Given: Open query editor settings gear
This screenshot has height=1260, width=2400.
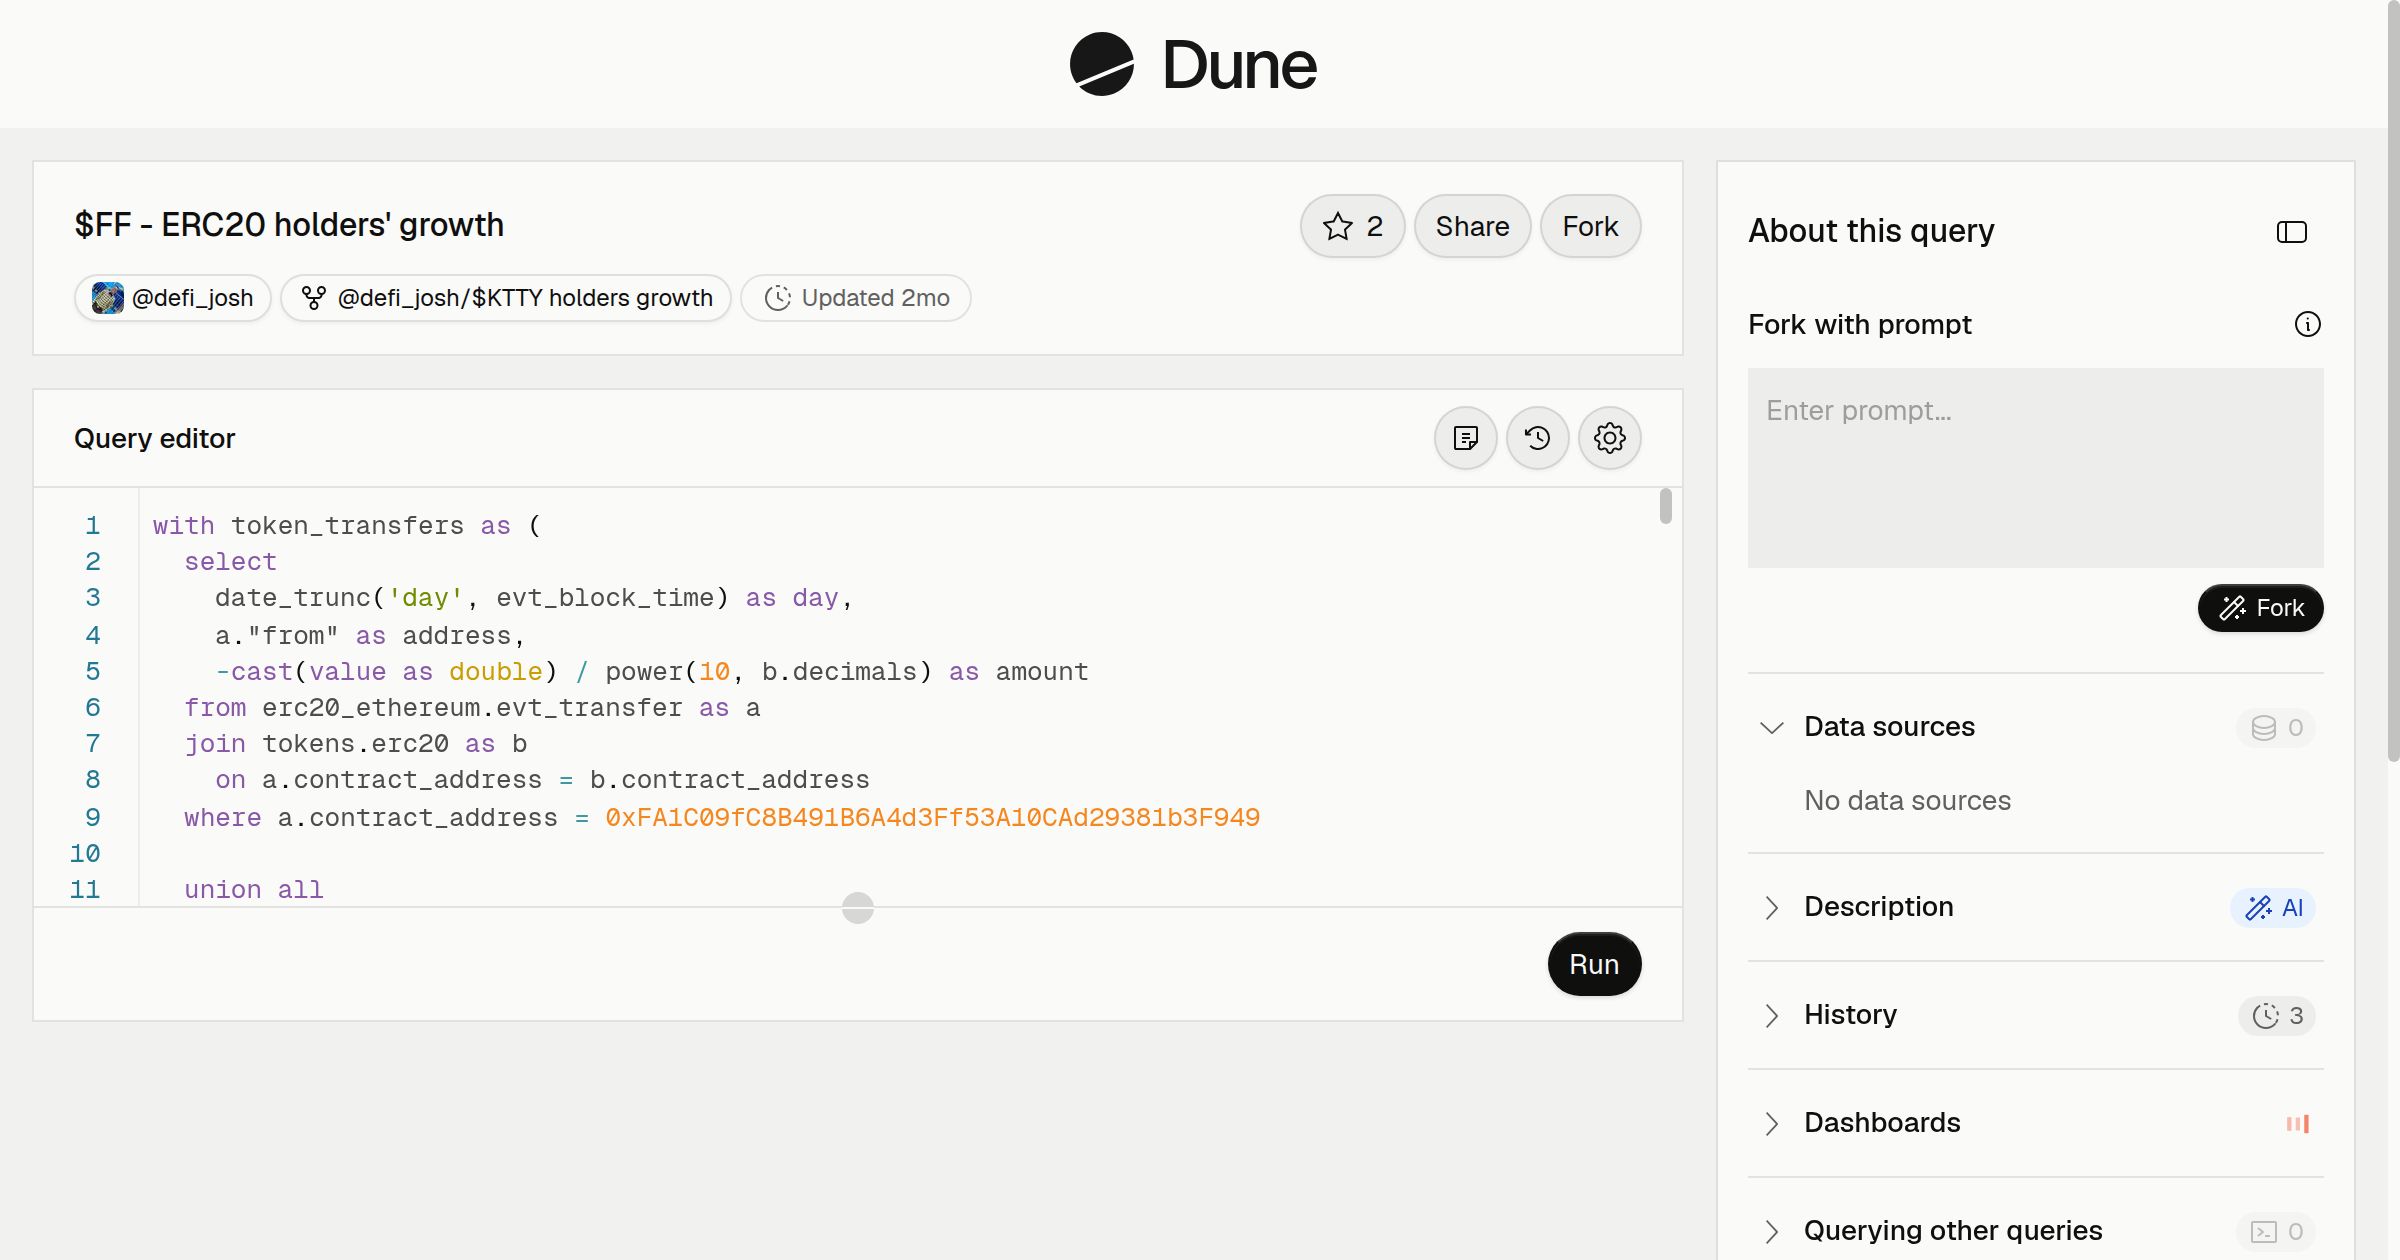Looking at the screenshot, I should (x=1610, y=438).
